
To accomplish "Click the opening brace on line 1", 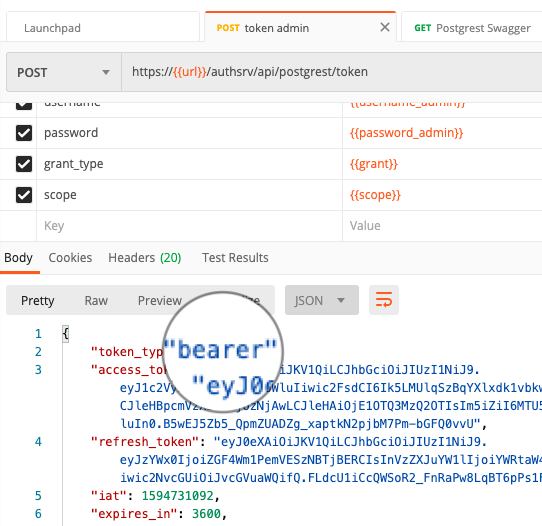I will (x=66, y=334).
